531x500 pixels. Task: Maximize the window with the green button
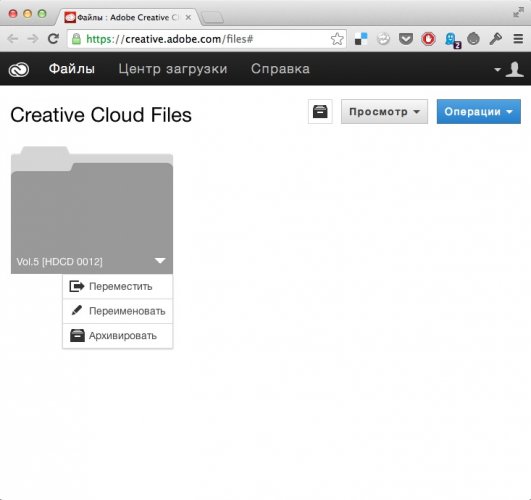coord(42,14)
